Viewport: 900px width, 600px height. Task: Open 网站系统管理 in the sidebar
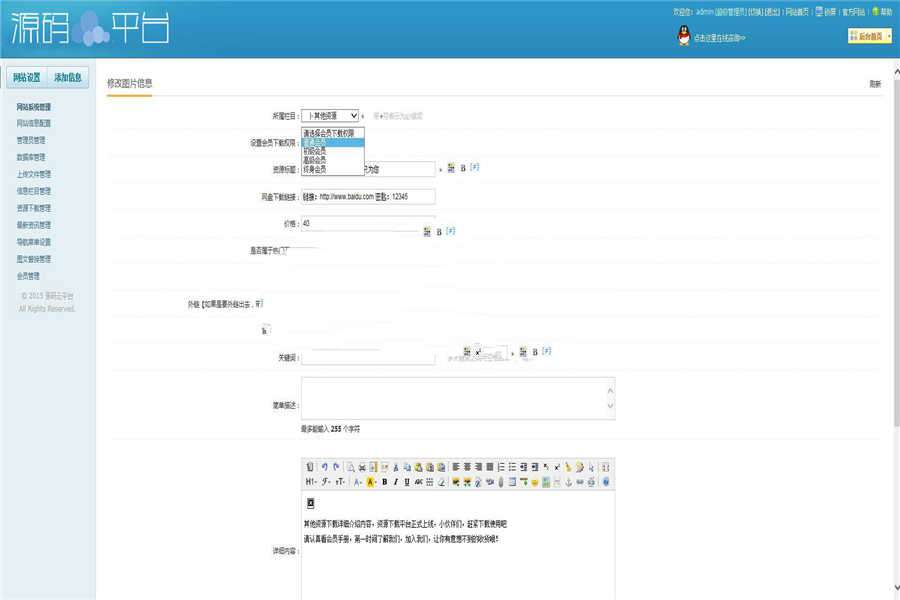[x=33, y=107]
